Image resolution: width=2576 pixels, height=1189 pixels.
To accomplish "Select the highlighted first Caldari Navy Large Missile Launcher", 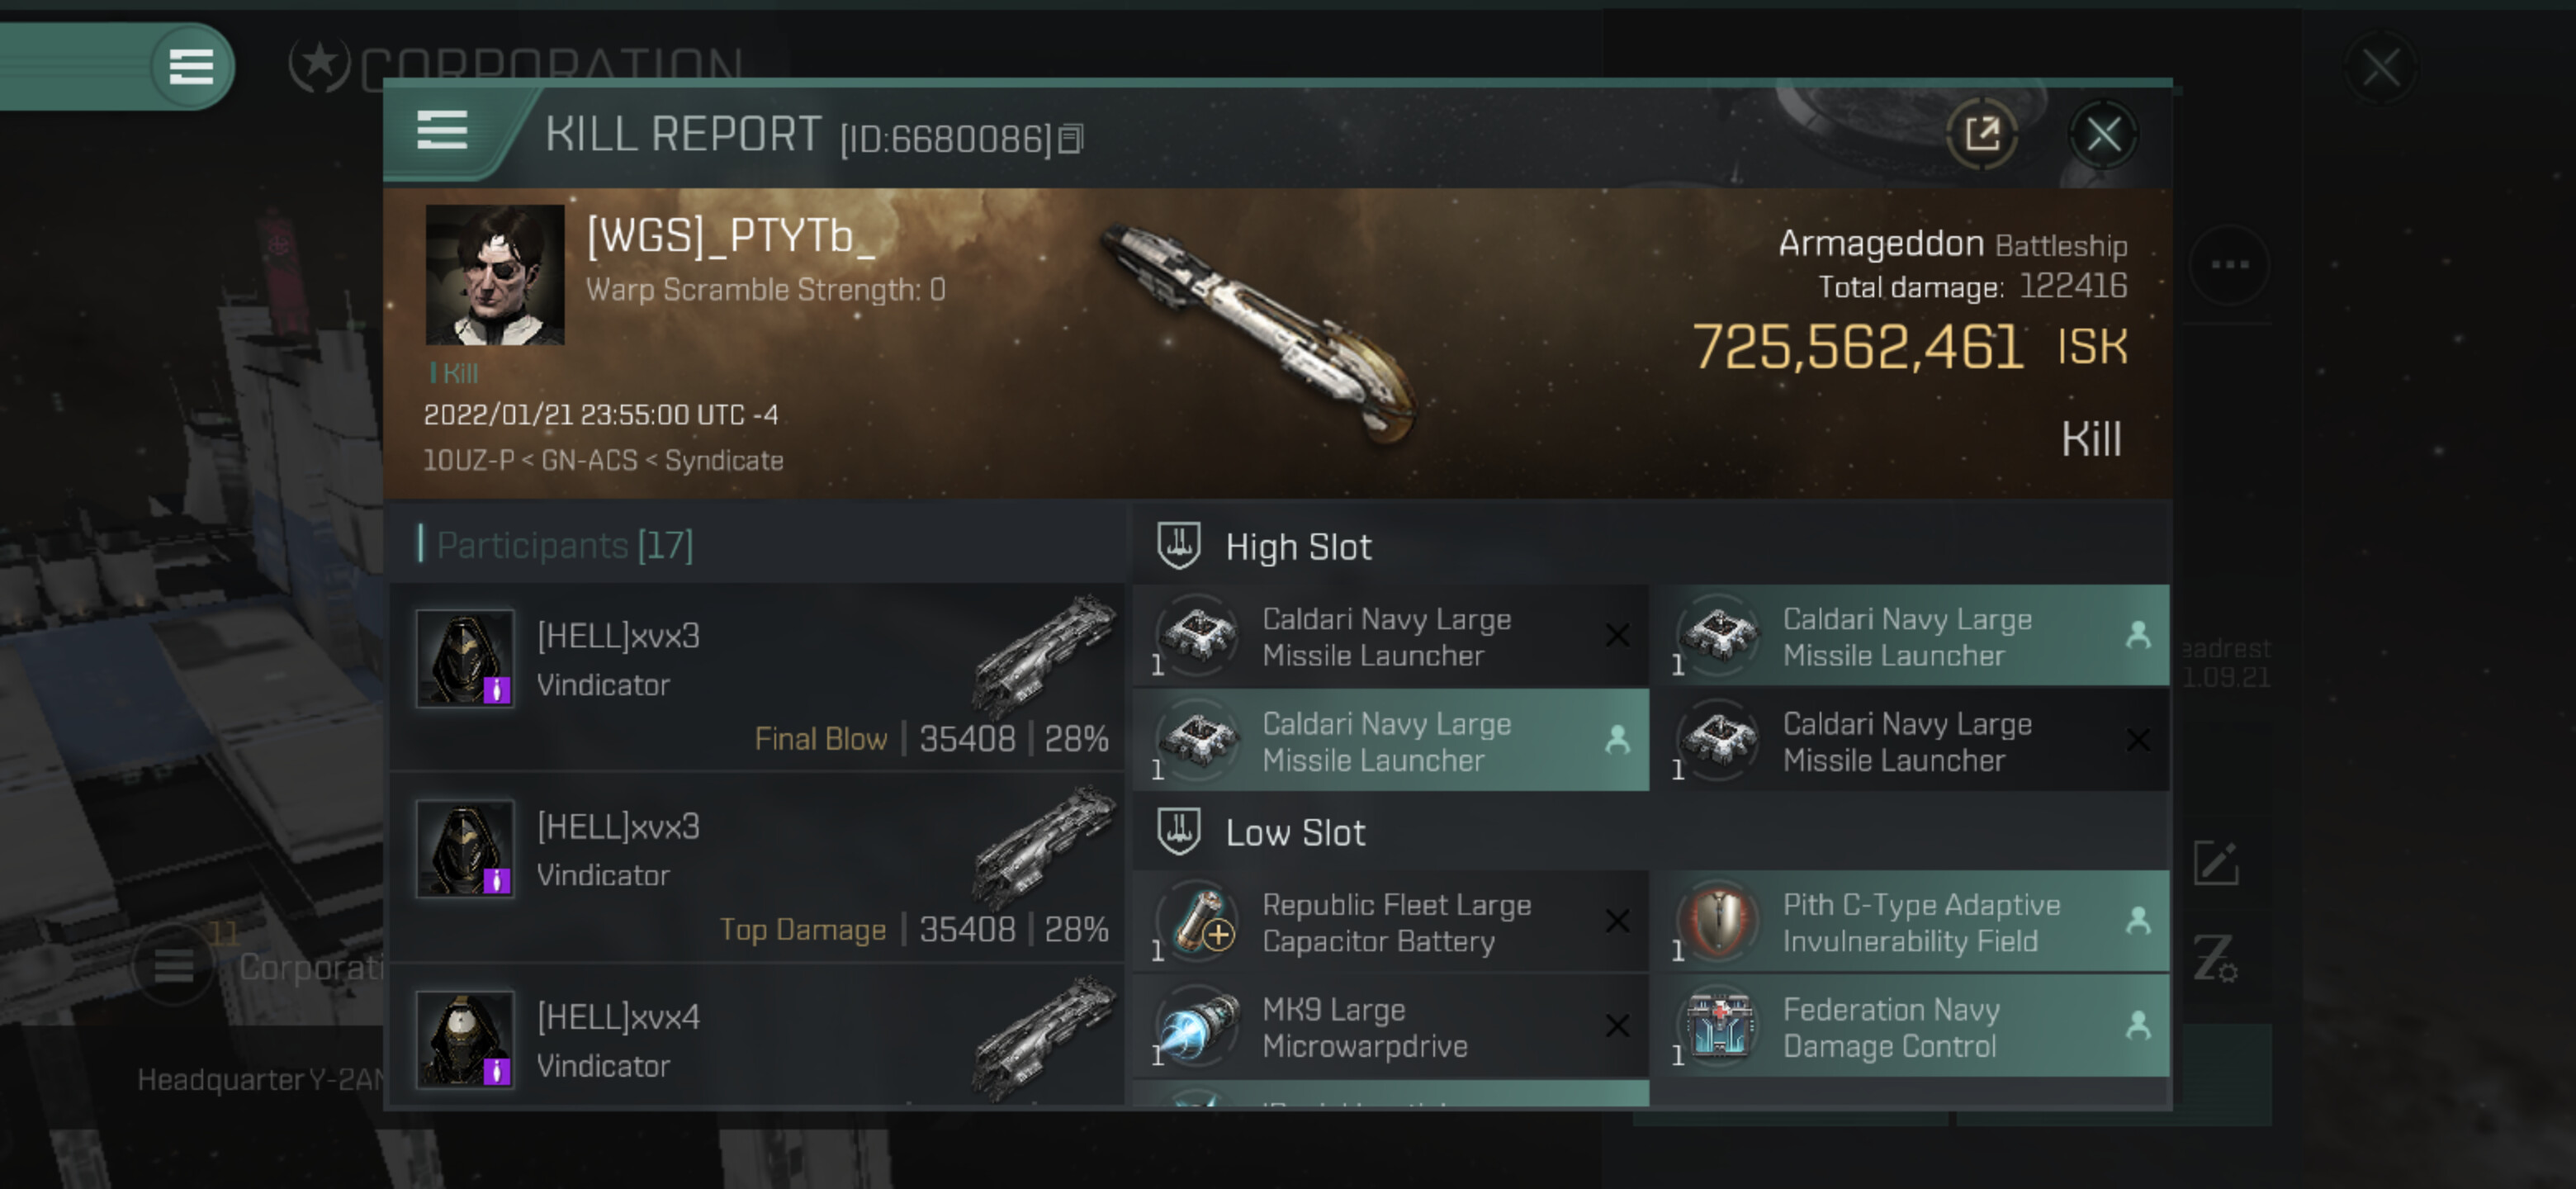I will [1916, 636].
